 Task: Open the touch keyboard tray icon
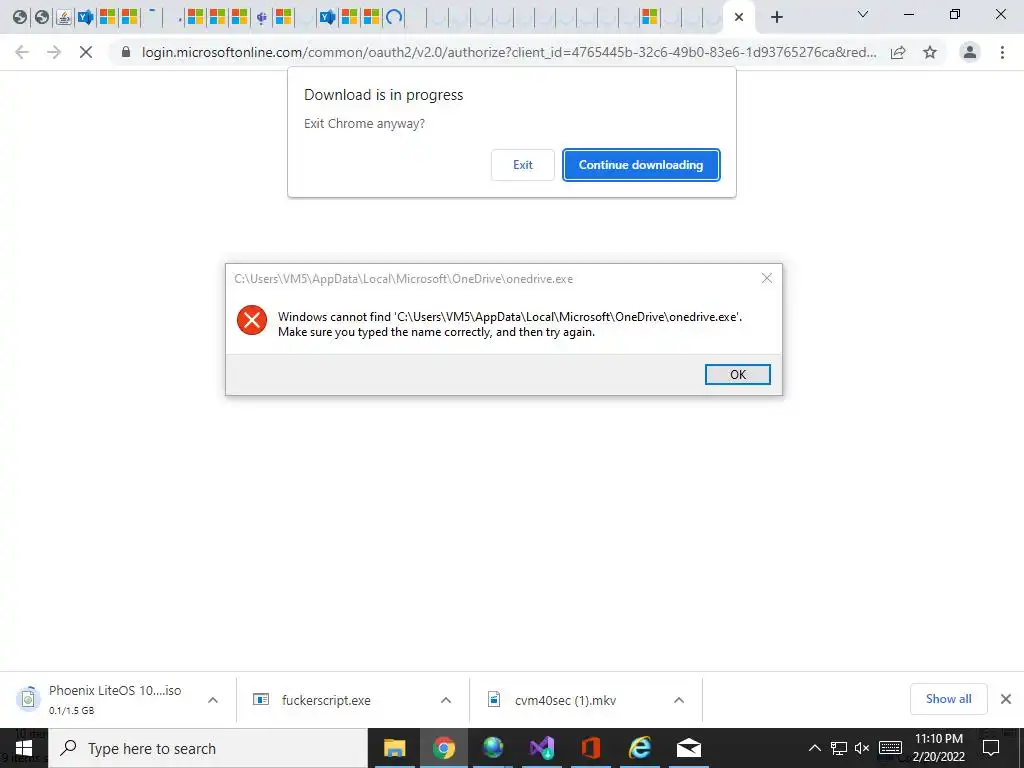point(891,748)
